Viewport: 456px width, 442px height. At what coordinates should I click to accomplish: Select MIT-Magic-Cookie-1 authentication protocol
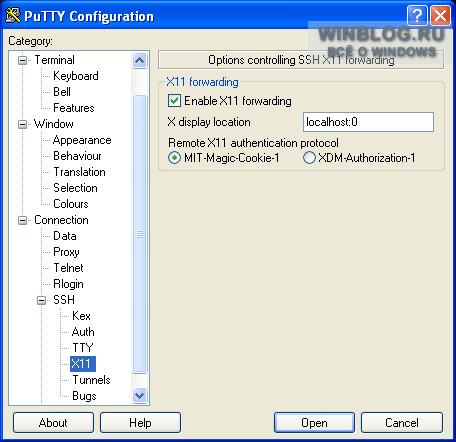click(x=174, y=158)
